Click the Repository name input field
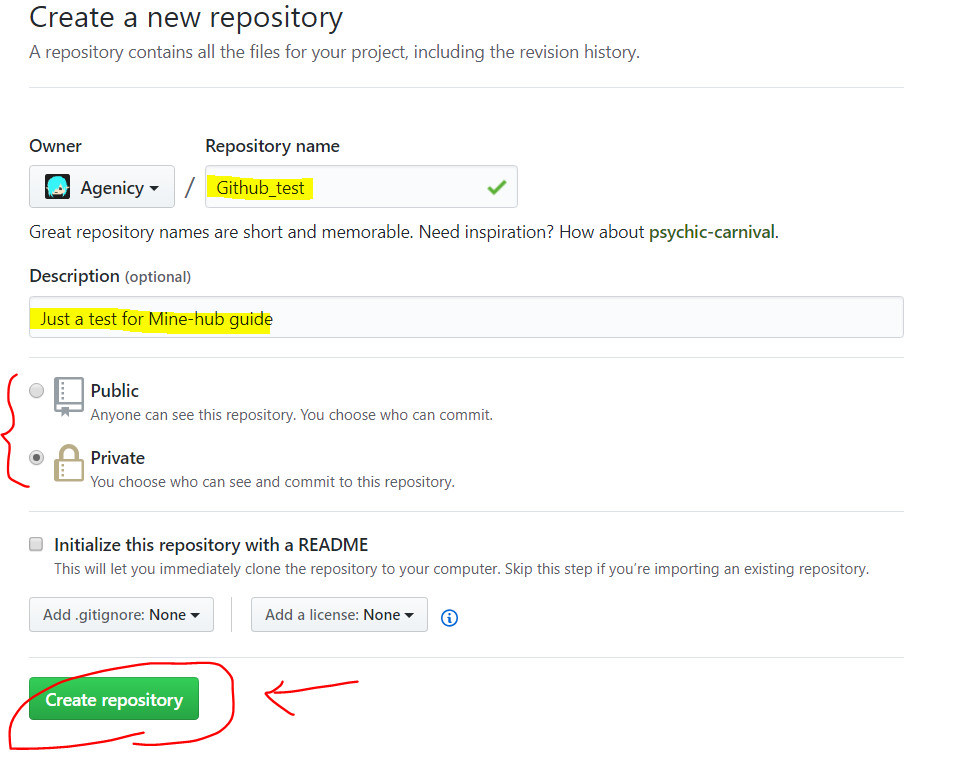 [x=360, y=186]
